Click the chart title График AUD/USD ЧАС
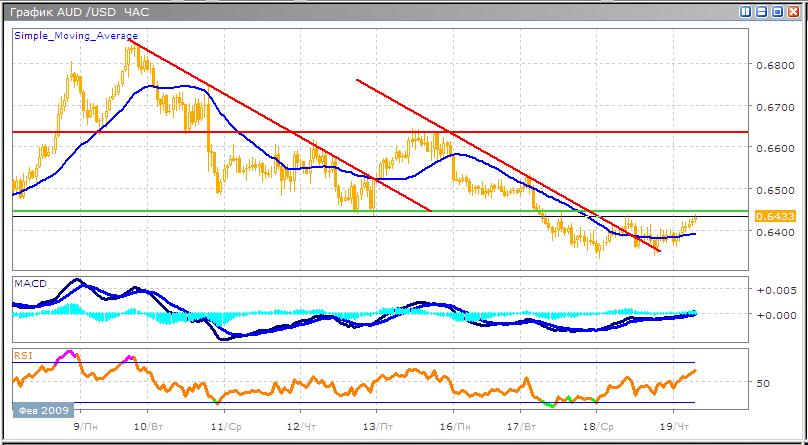Image resolution: width=808 pixels, height=445 pixels. coord(70,11)
